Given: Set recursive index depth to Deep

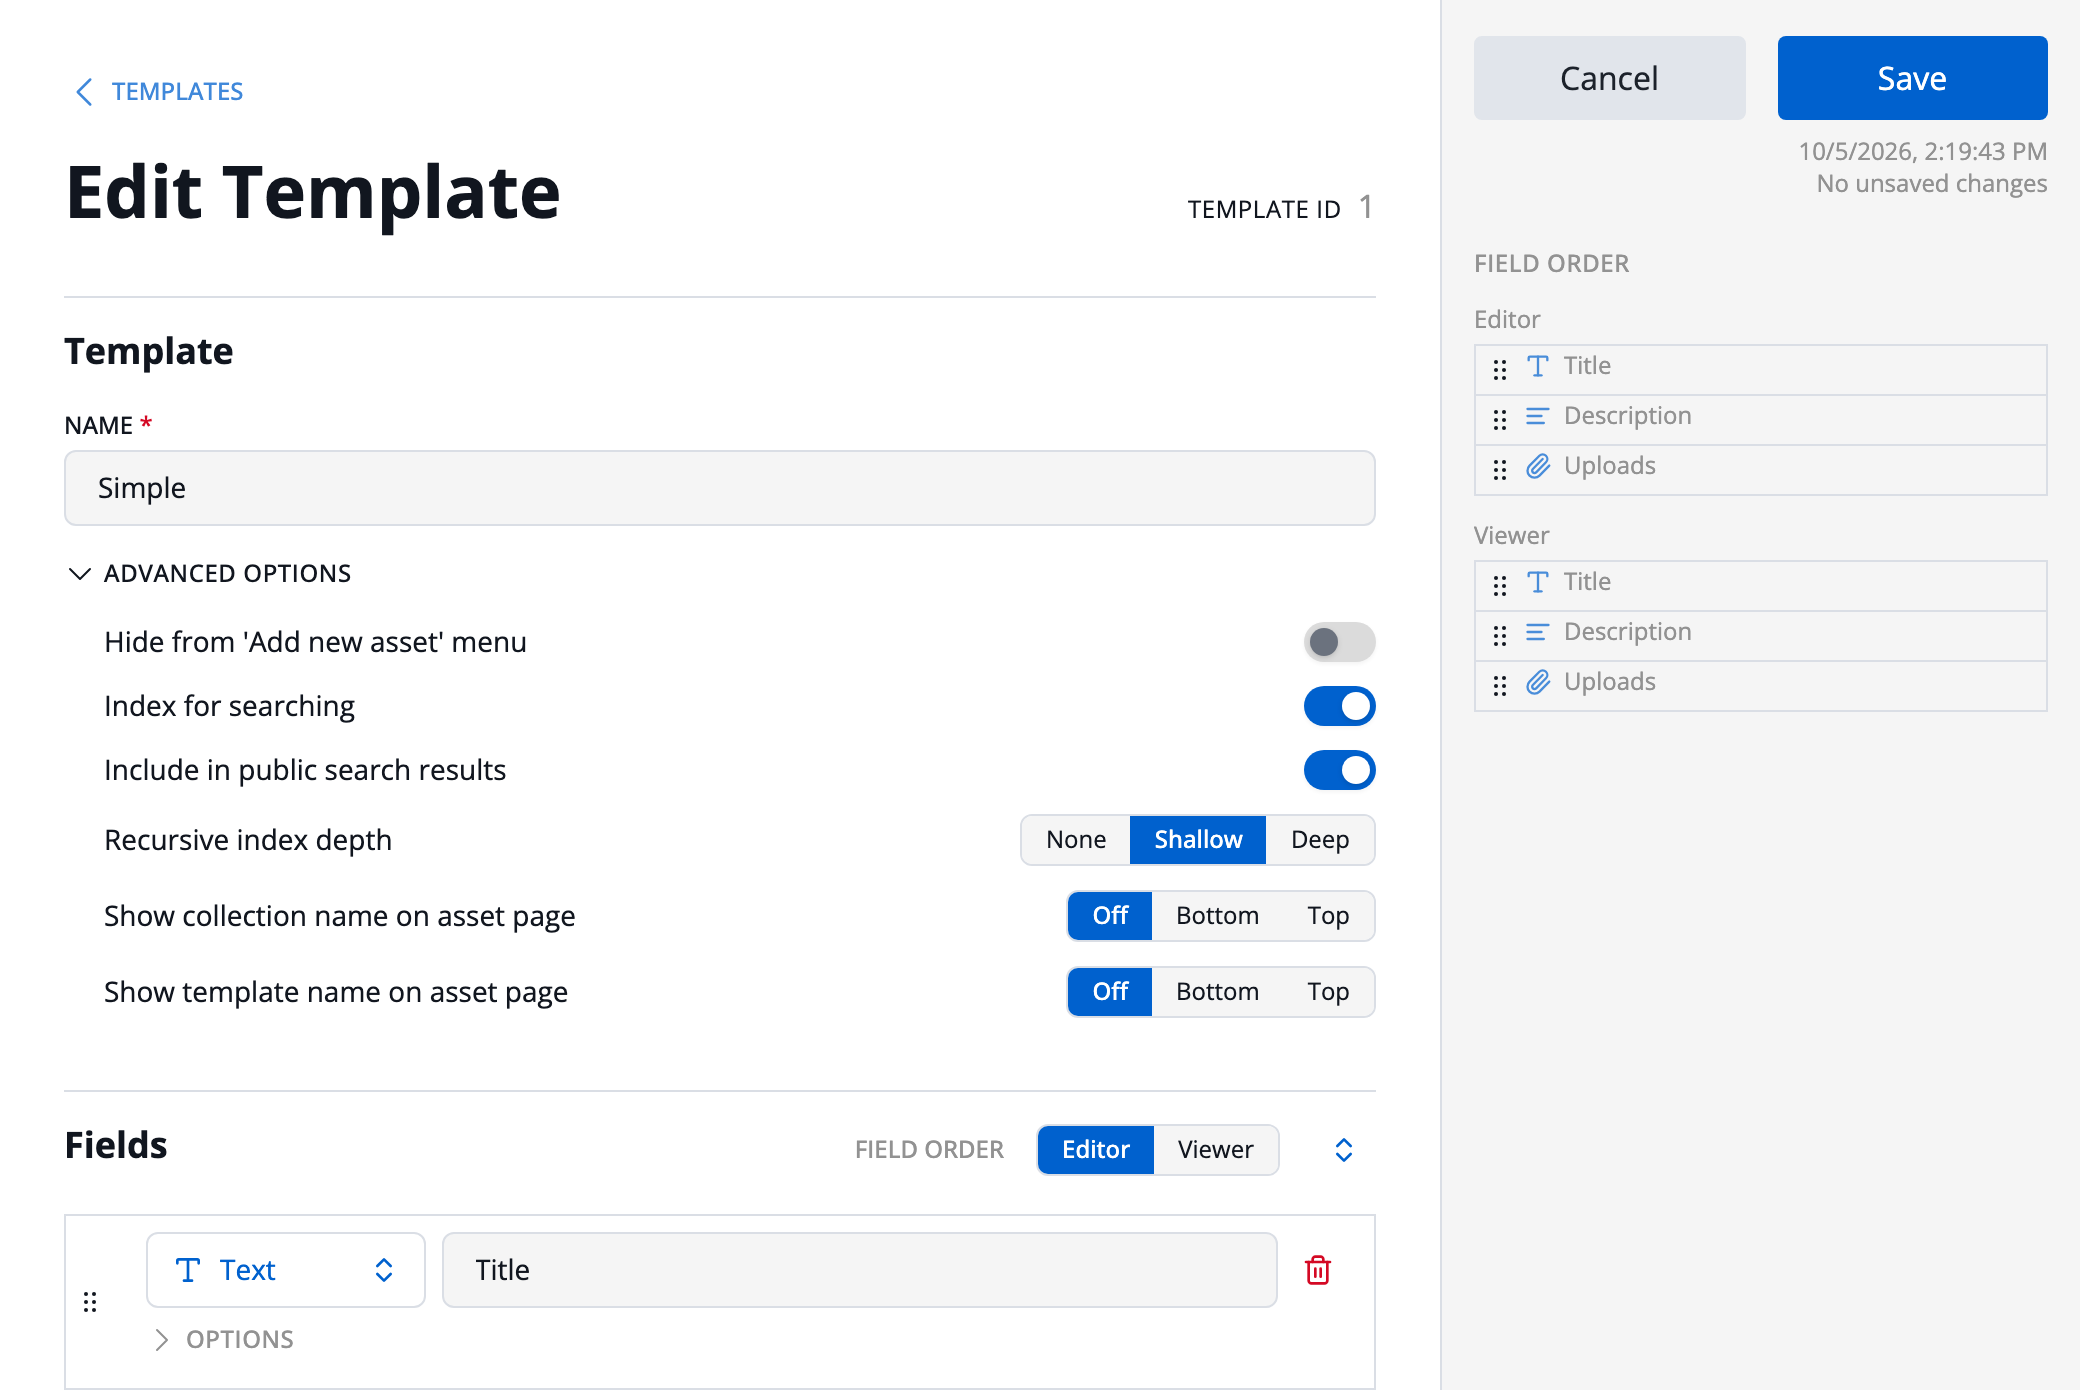Looking at the screenshot, I should 1320,840.
